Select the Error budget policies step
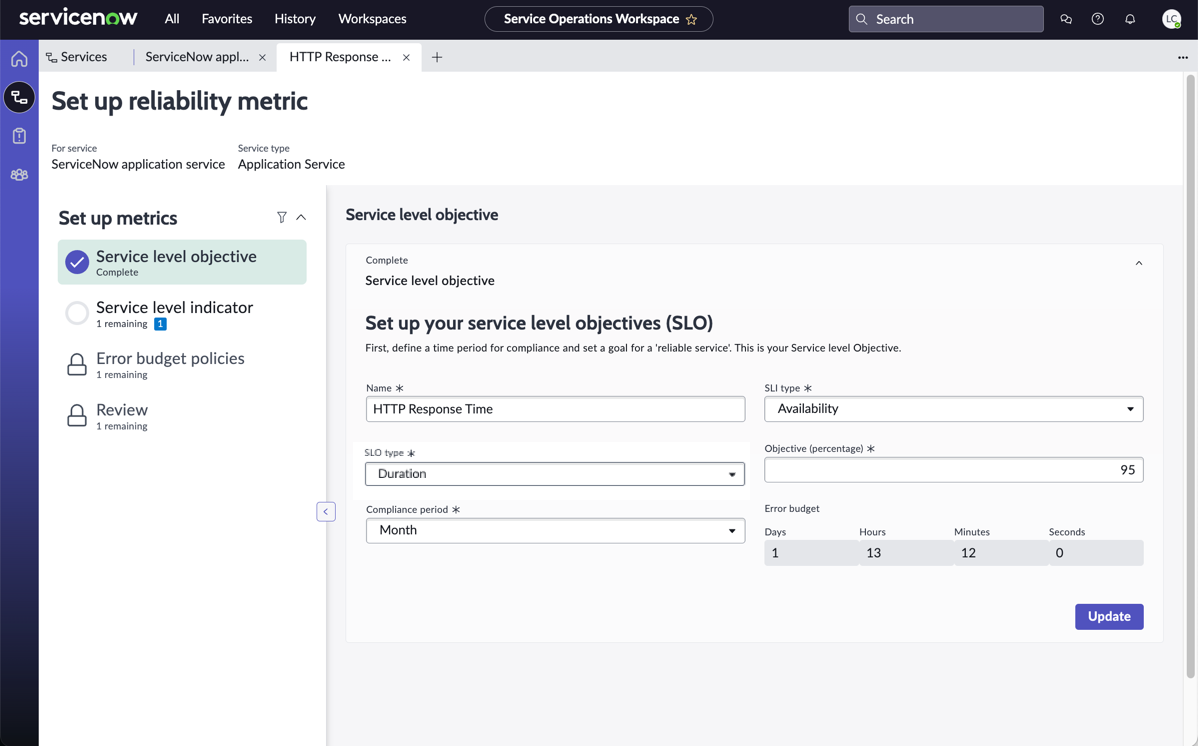Viewport: 1198px width, 746px height. click(182, 365)
